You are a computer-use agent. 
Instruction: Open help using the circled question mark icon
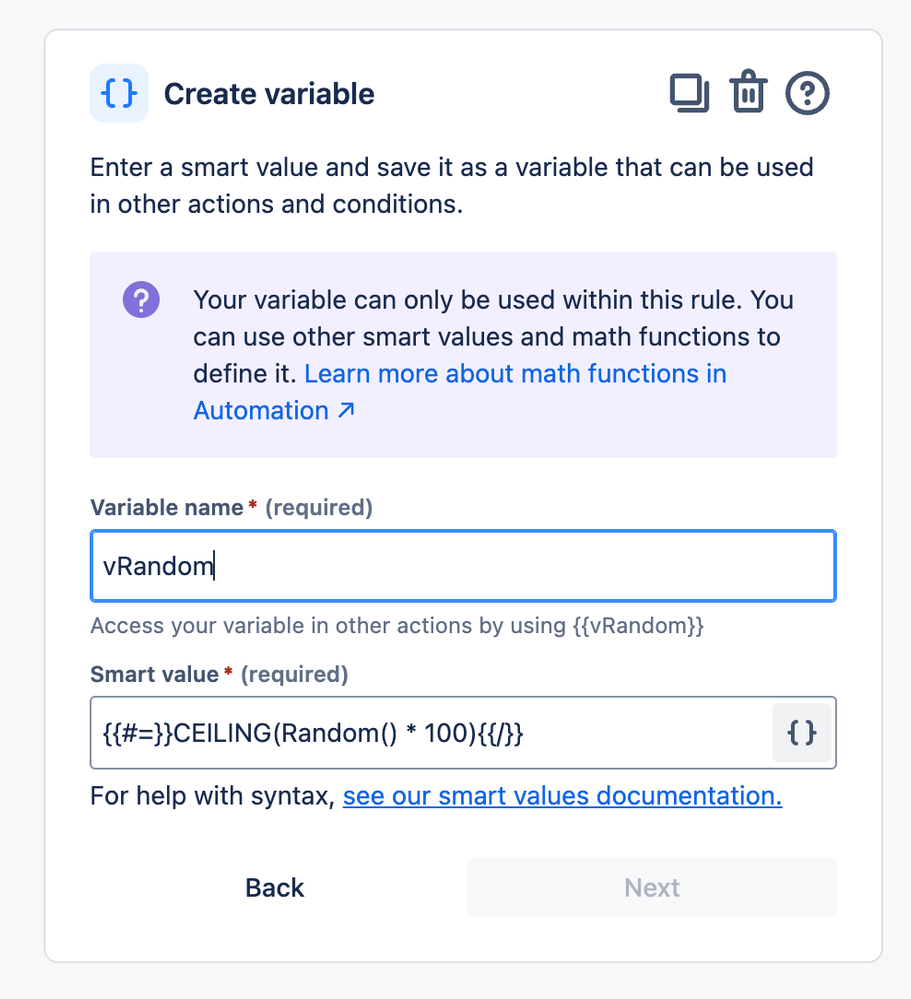click(807, 93)
